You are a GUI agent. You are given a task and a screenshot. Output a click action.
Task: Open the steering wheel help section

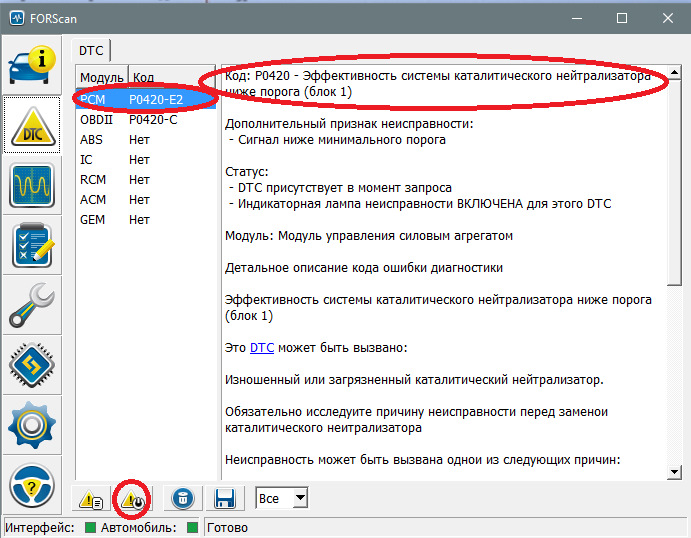[x=32, y=485]
